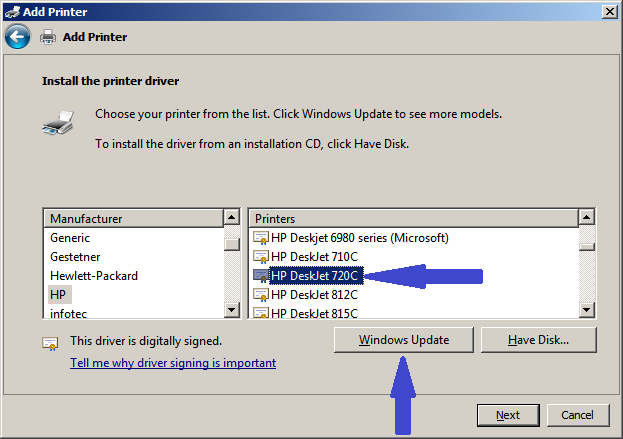623x439 pixels.
Task: Select Hewlett-Packard manufacturer
Action: click(x=94, y=276)
